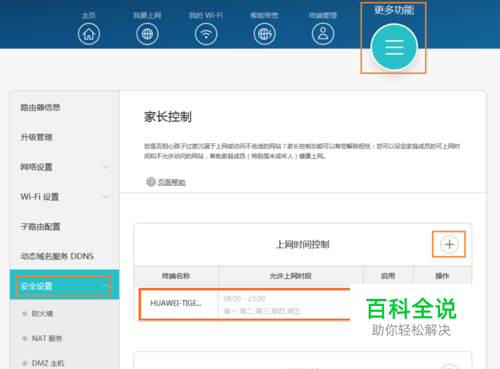Select 路由器信息 in the sidebar
This screenshot has height=369, width=500.
[40, 107]
